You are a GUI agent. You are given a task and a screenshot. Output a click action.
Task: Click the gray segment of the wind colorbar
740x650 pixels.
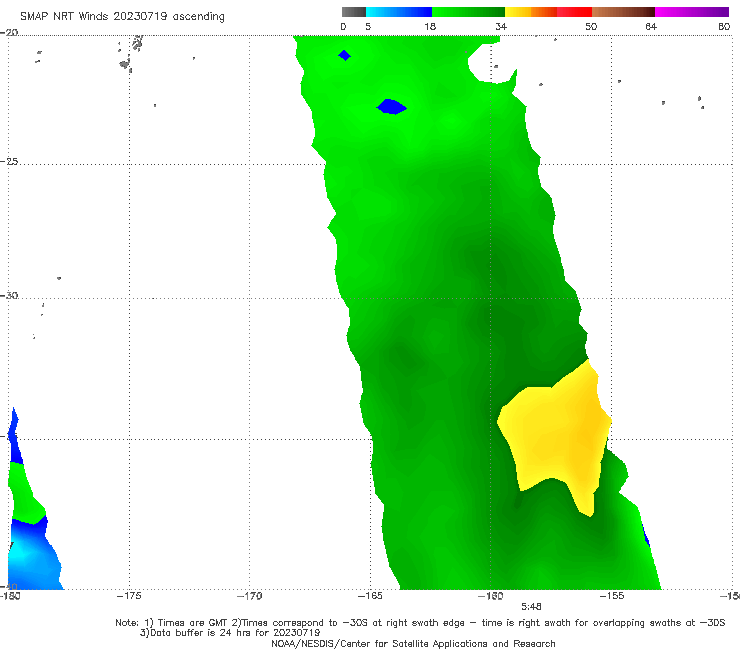click(354, 12)
